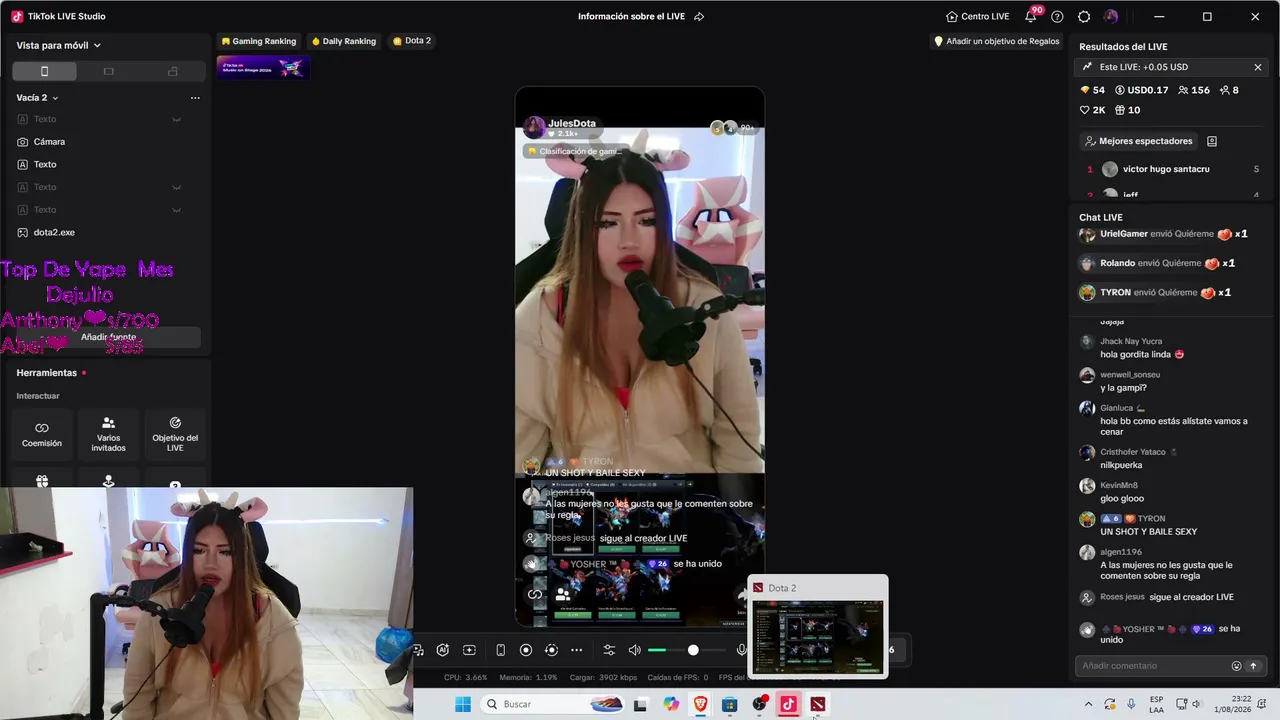Screen dimensions: 1280x720
Task: Open the Objetivo del LIVE tool
Action: (175, 435)
